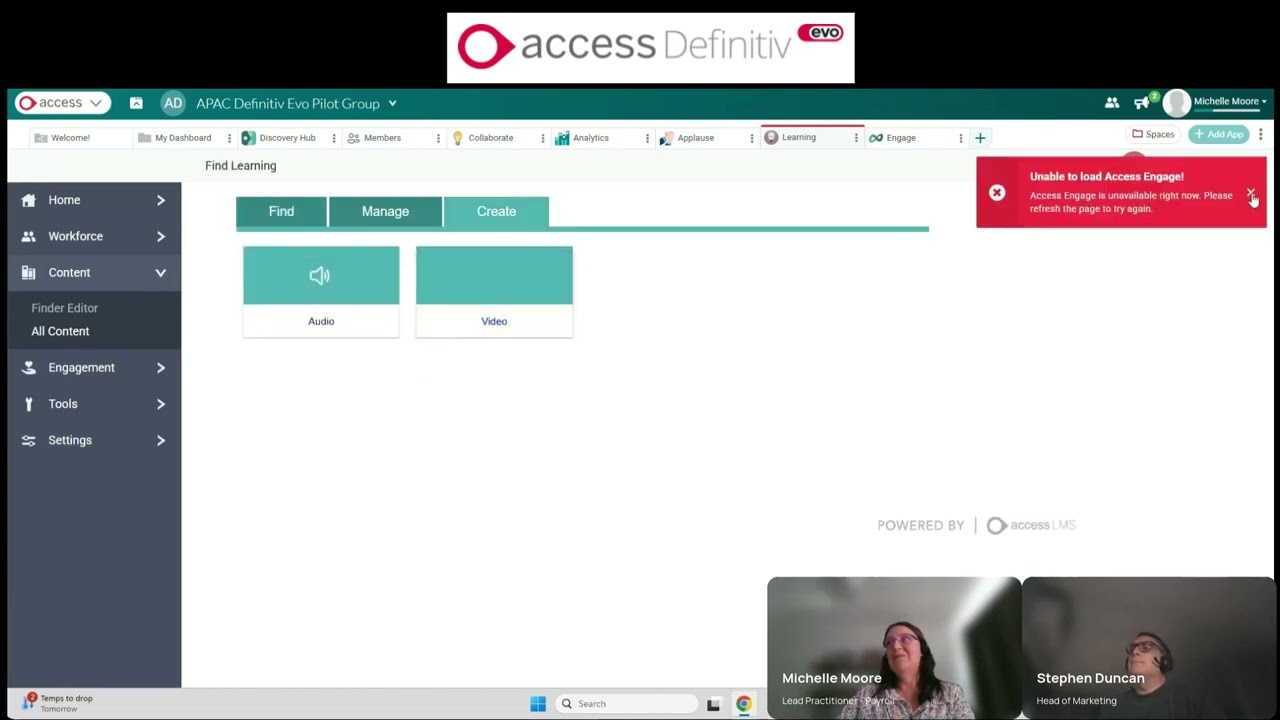This screenshot has height=720, width=1280.
Task: Open All Content under Content
Action: coord(60,331)
